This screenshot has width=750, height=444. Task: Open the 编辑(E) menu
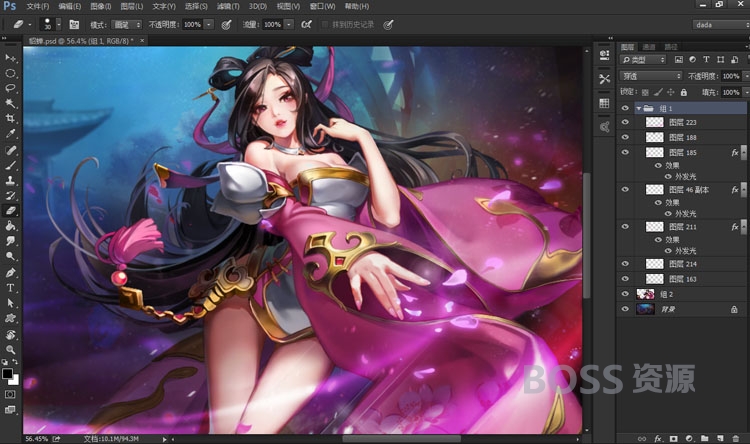pyautogui.click(x=70, y=6)
